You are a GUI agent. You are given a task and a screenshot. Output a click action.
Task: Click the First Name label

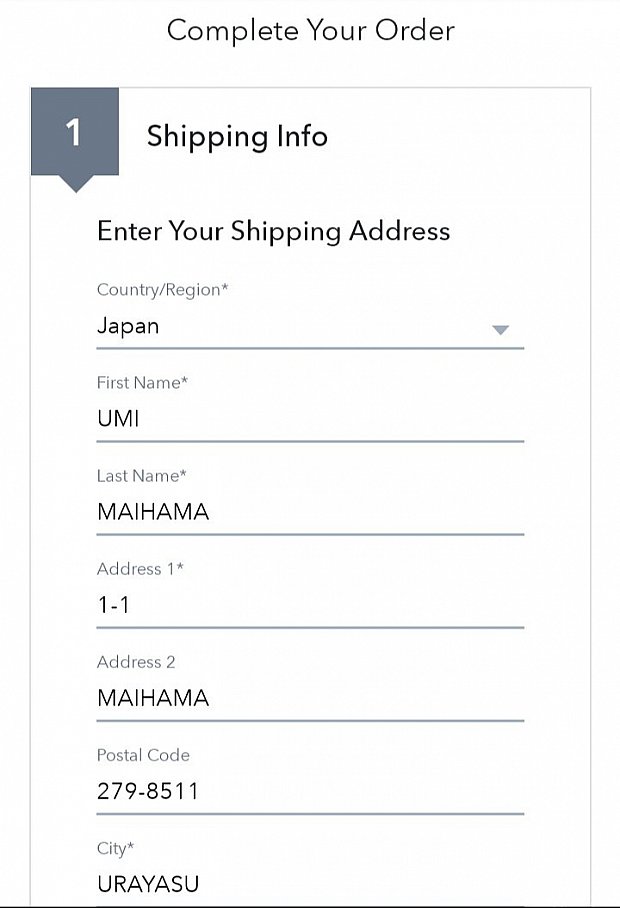[140, 382]
